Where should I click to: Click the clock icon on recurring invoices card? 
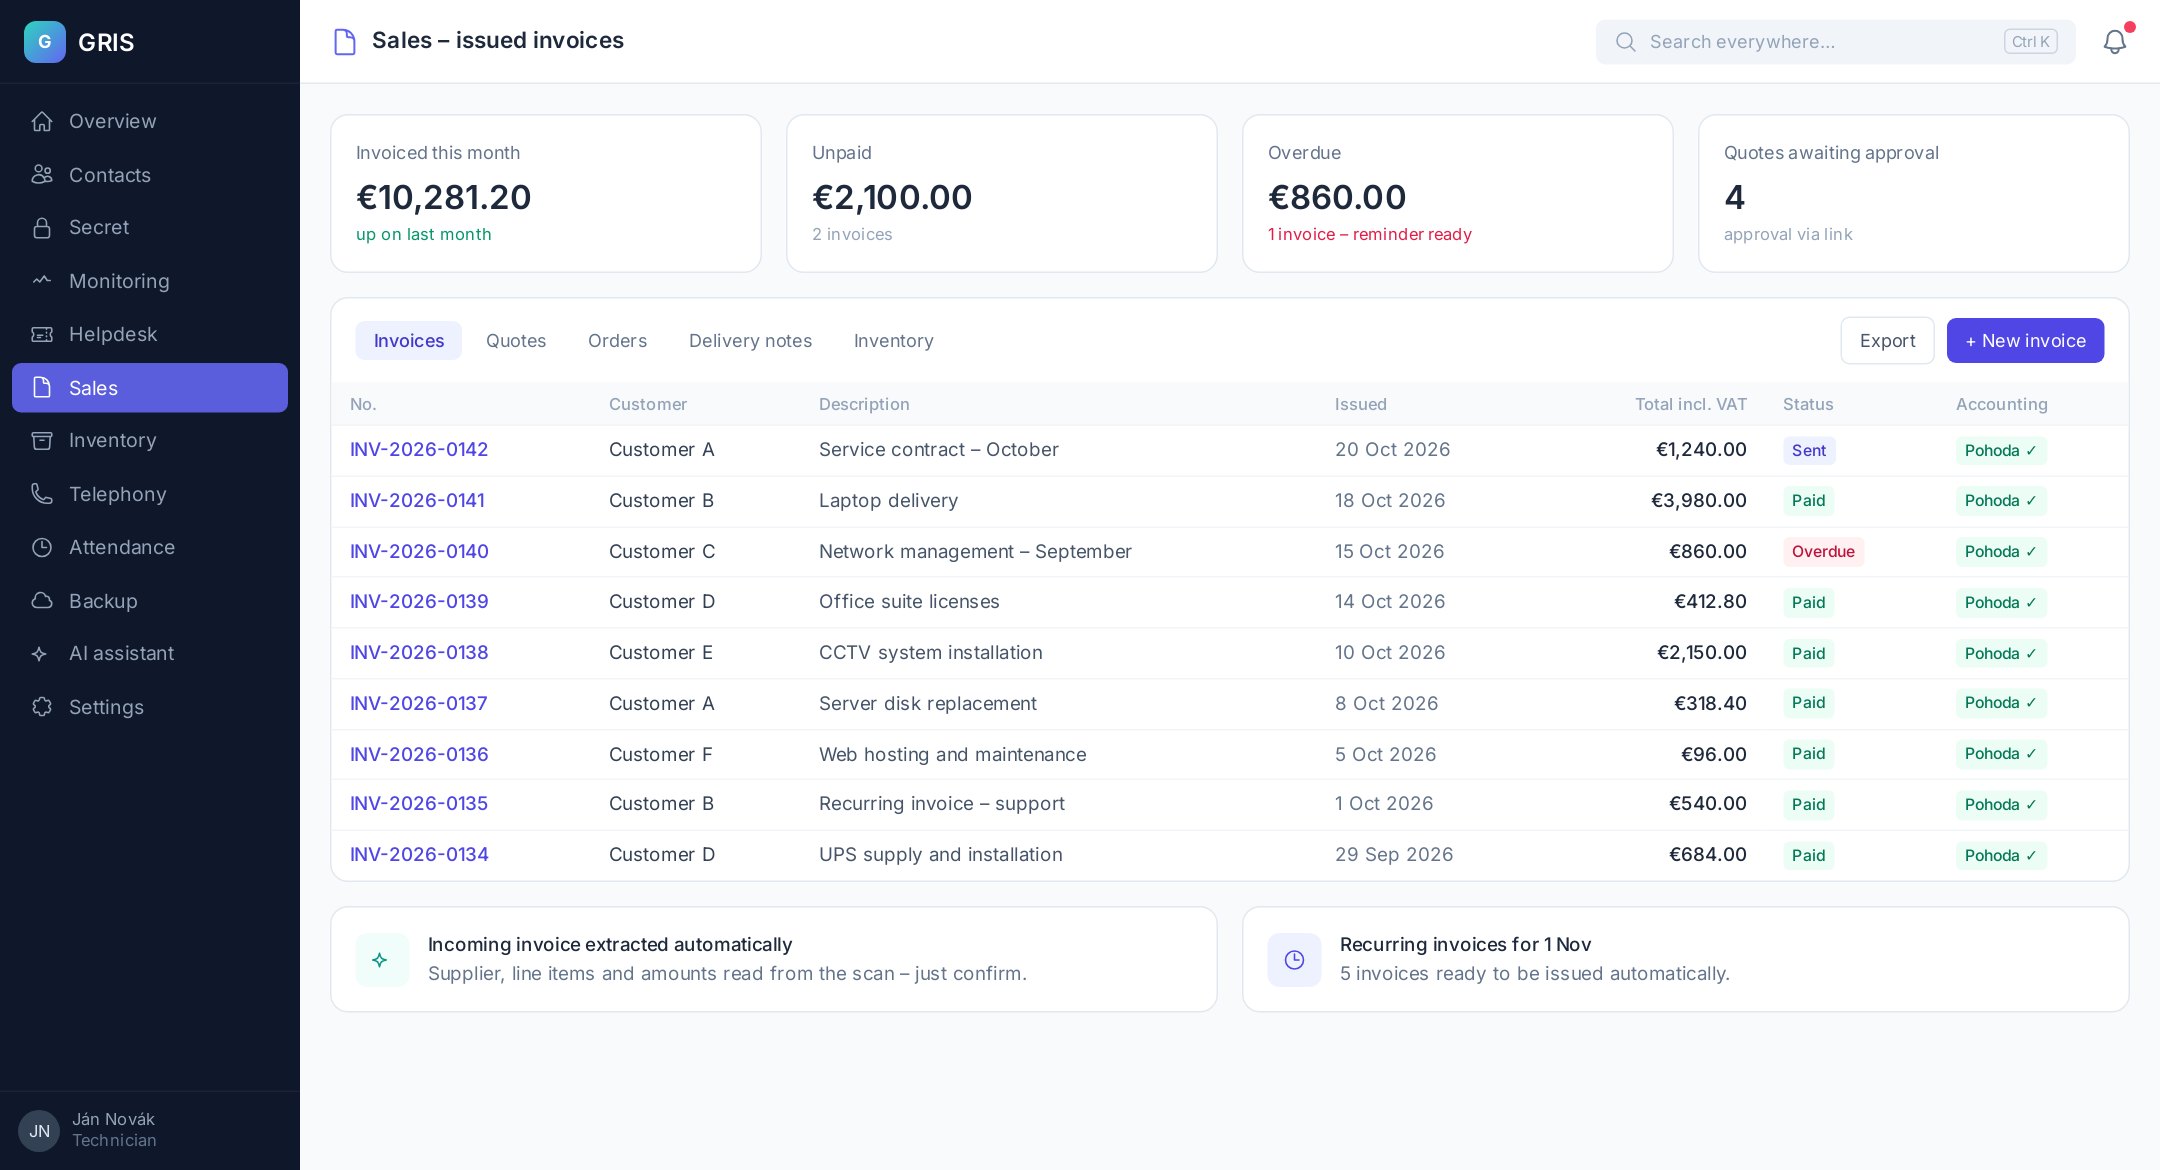pos(1294,960)
